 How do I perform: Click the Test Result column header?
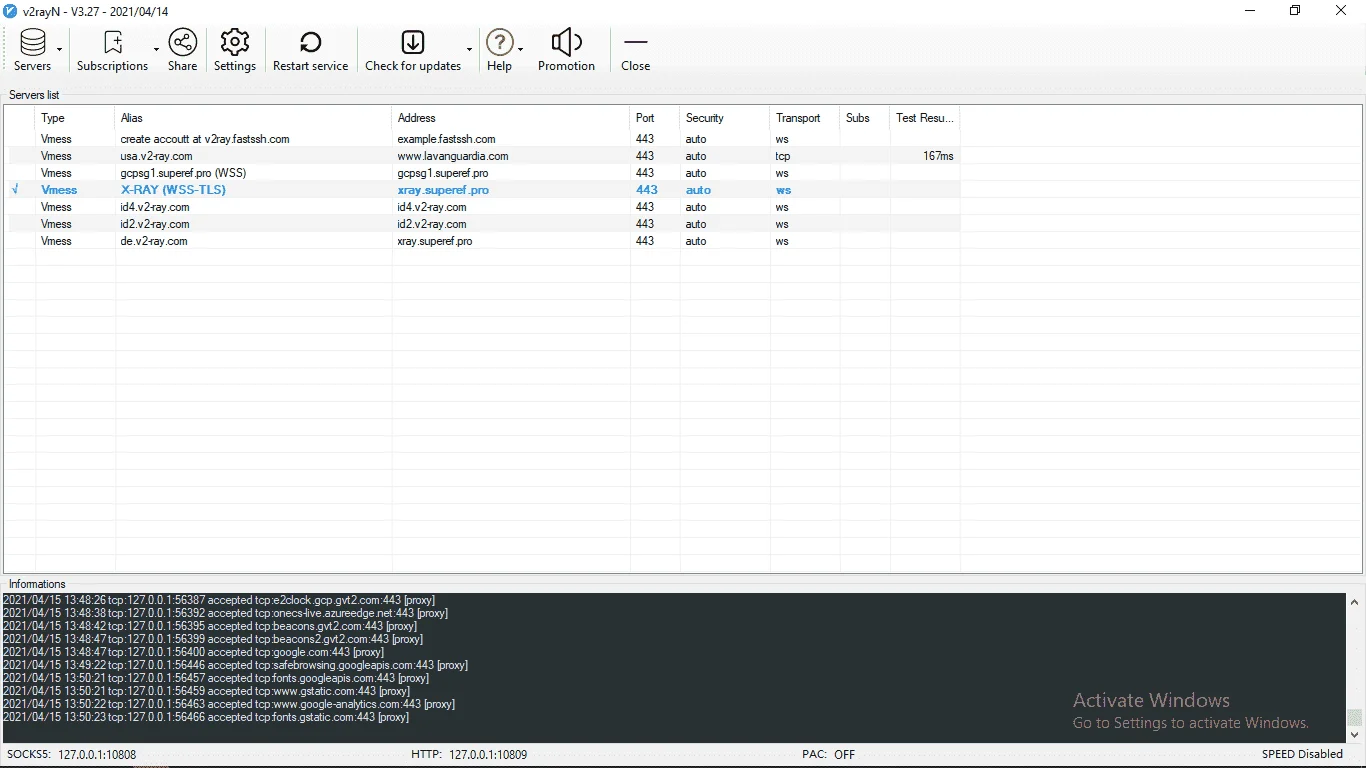925,118
